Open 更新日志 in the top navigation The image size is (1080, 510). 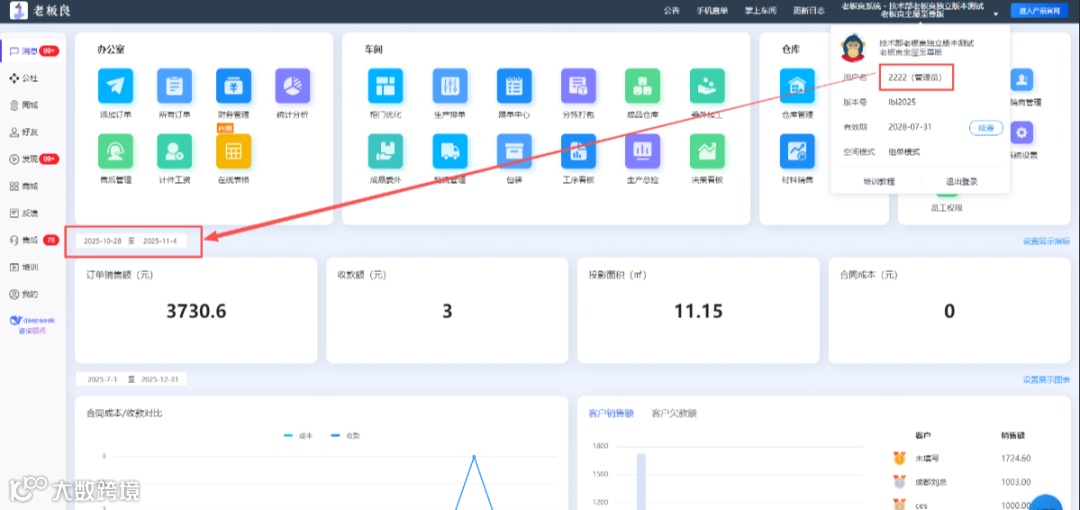click(809, 10)
